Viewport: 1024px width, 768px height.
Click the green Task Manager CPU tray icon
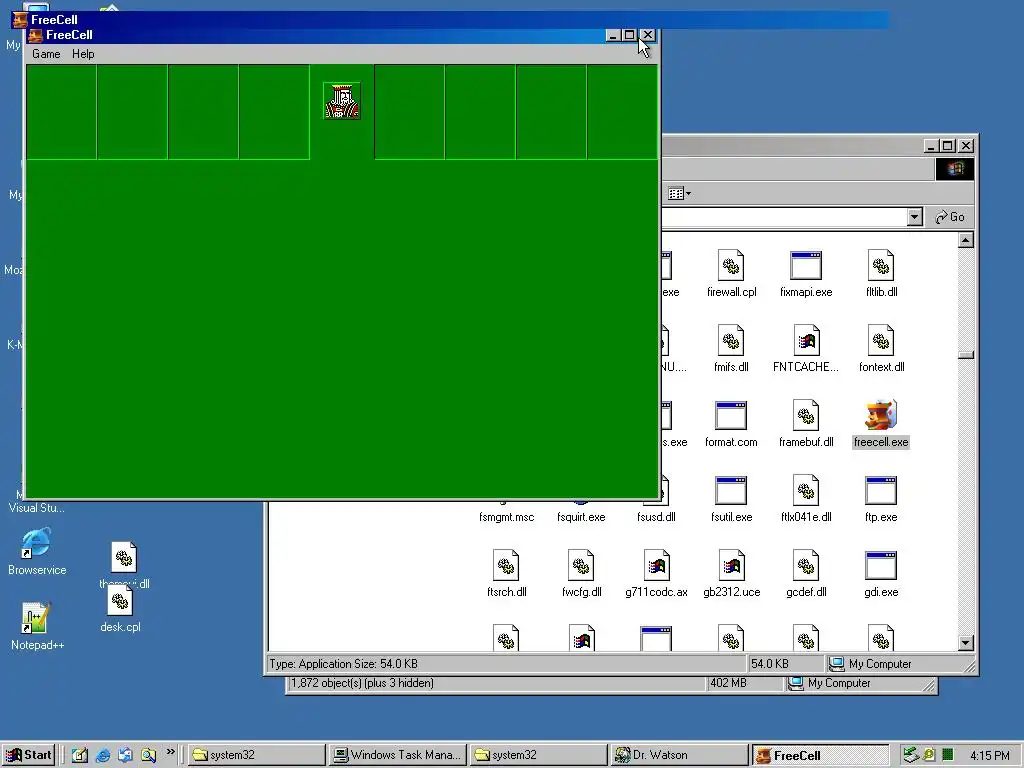[x=948, y=755]
